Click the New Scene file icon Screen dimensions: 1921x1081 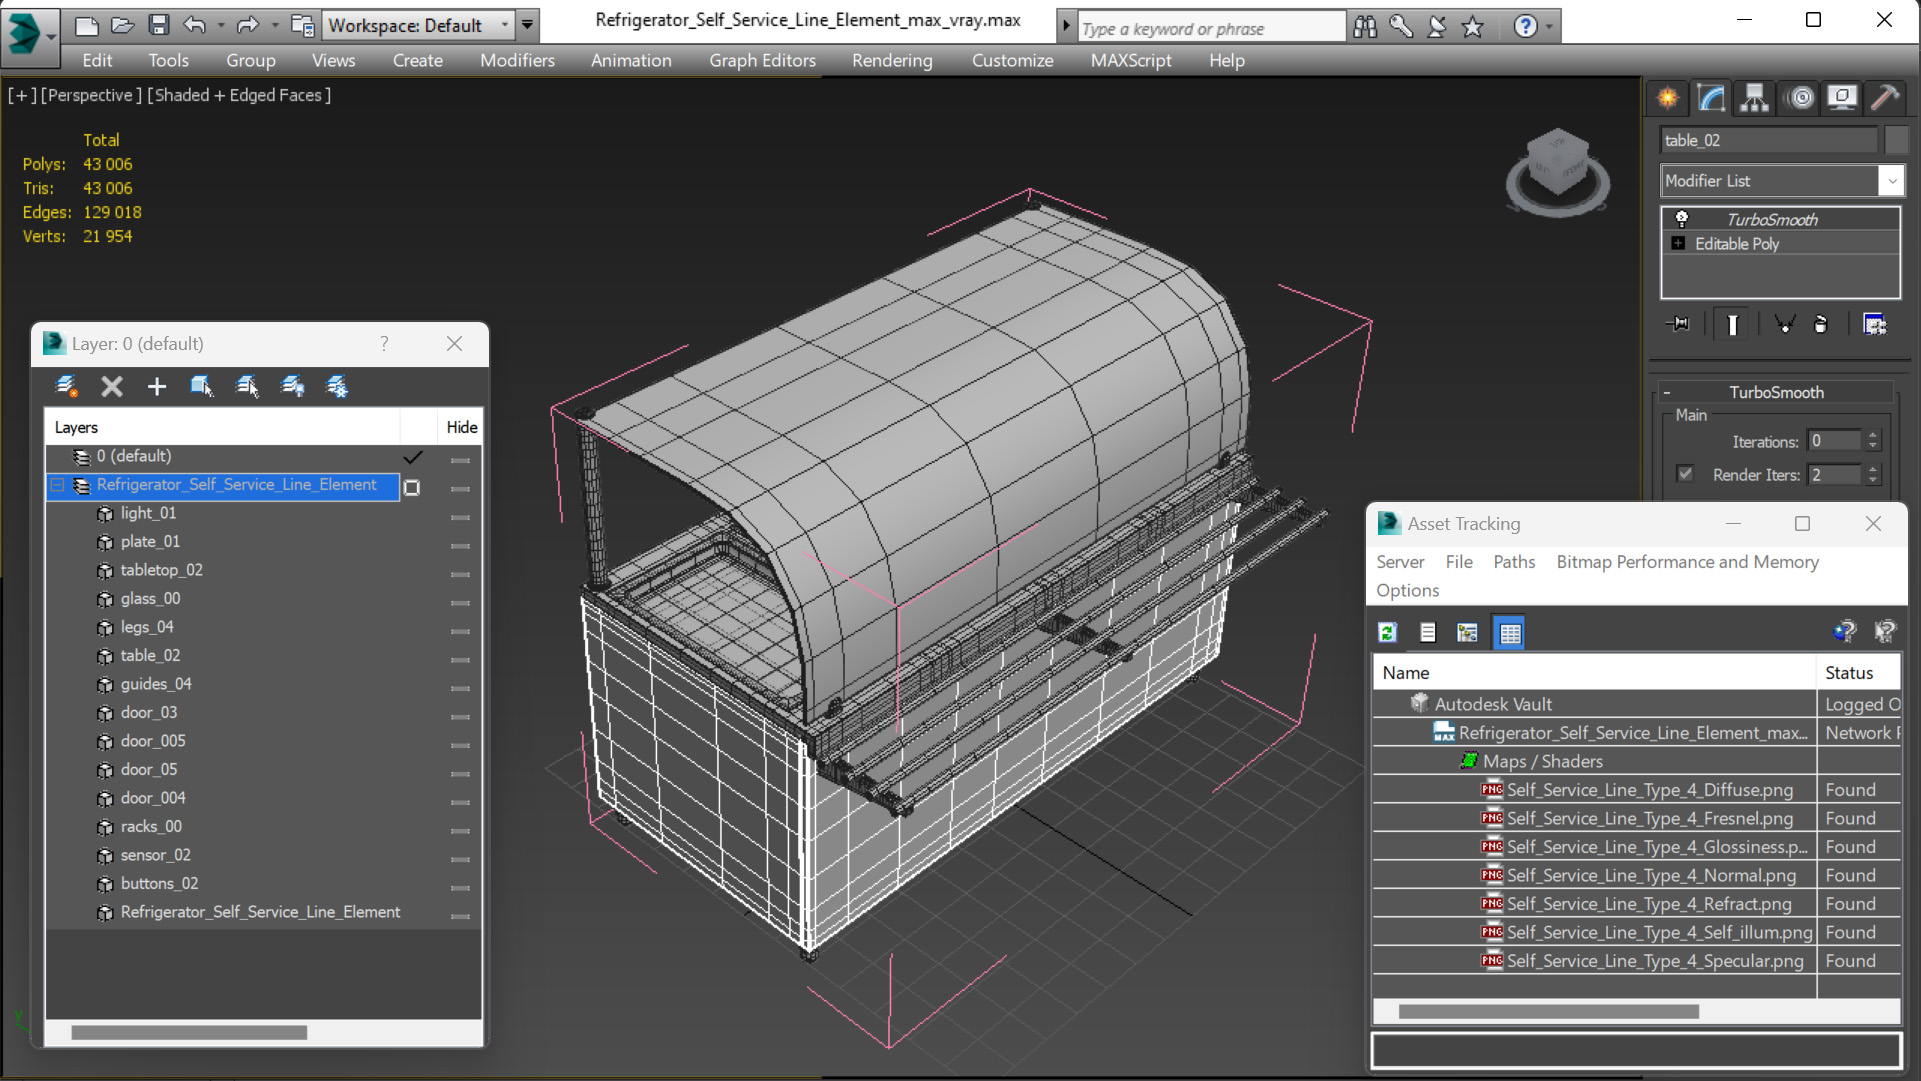(87, 25)
